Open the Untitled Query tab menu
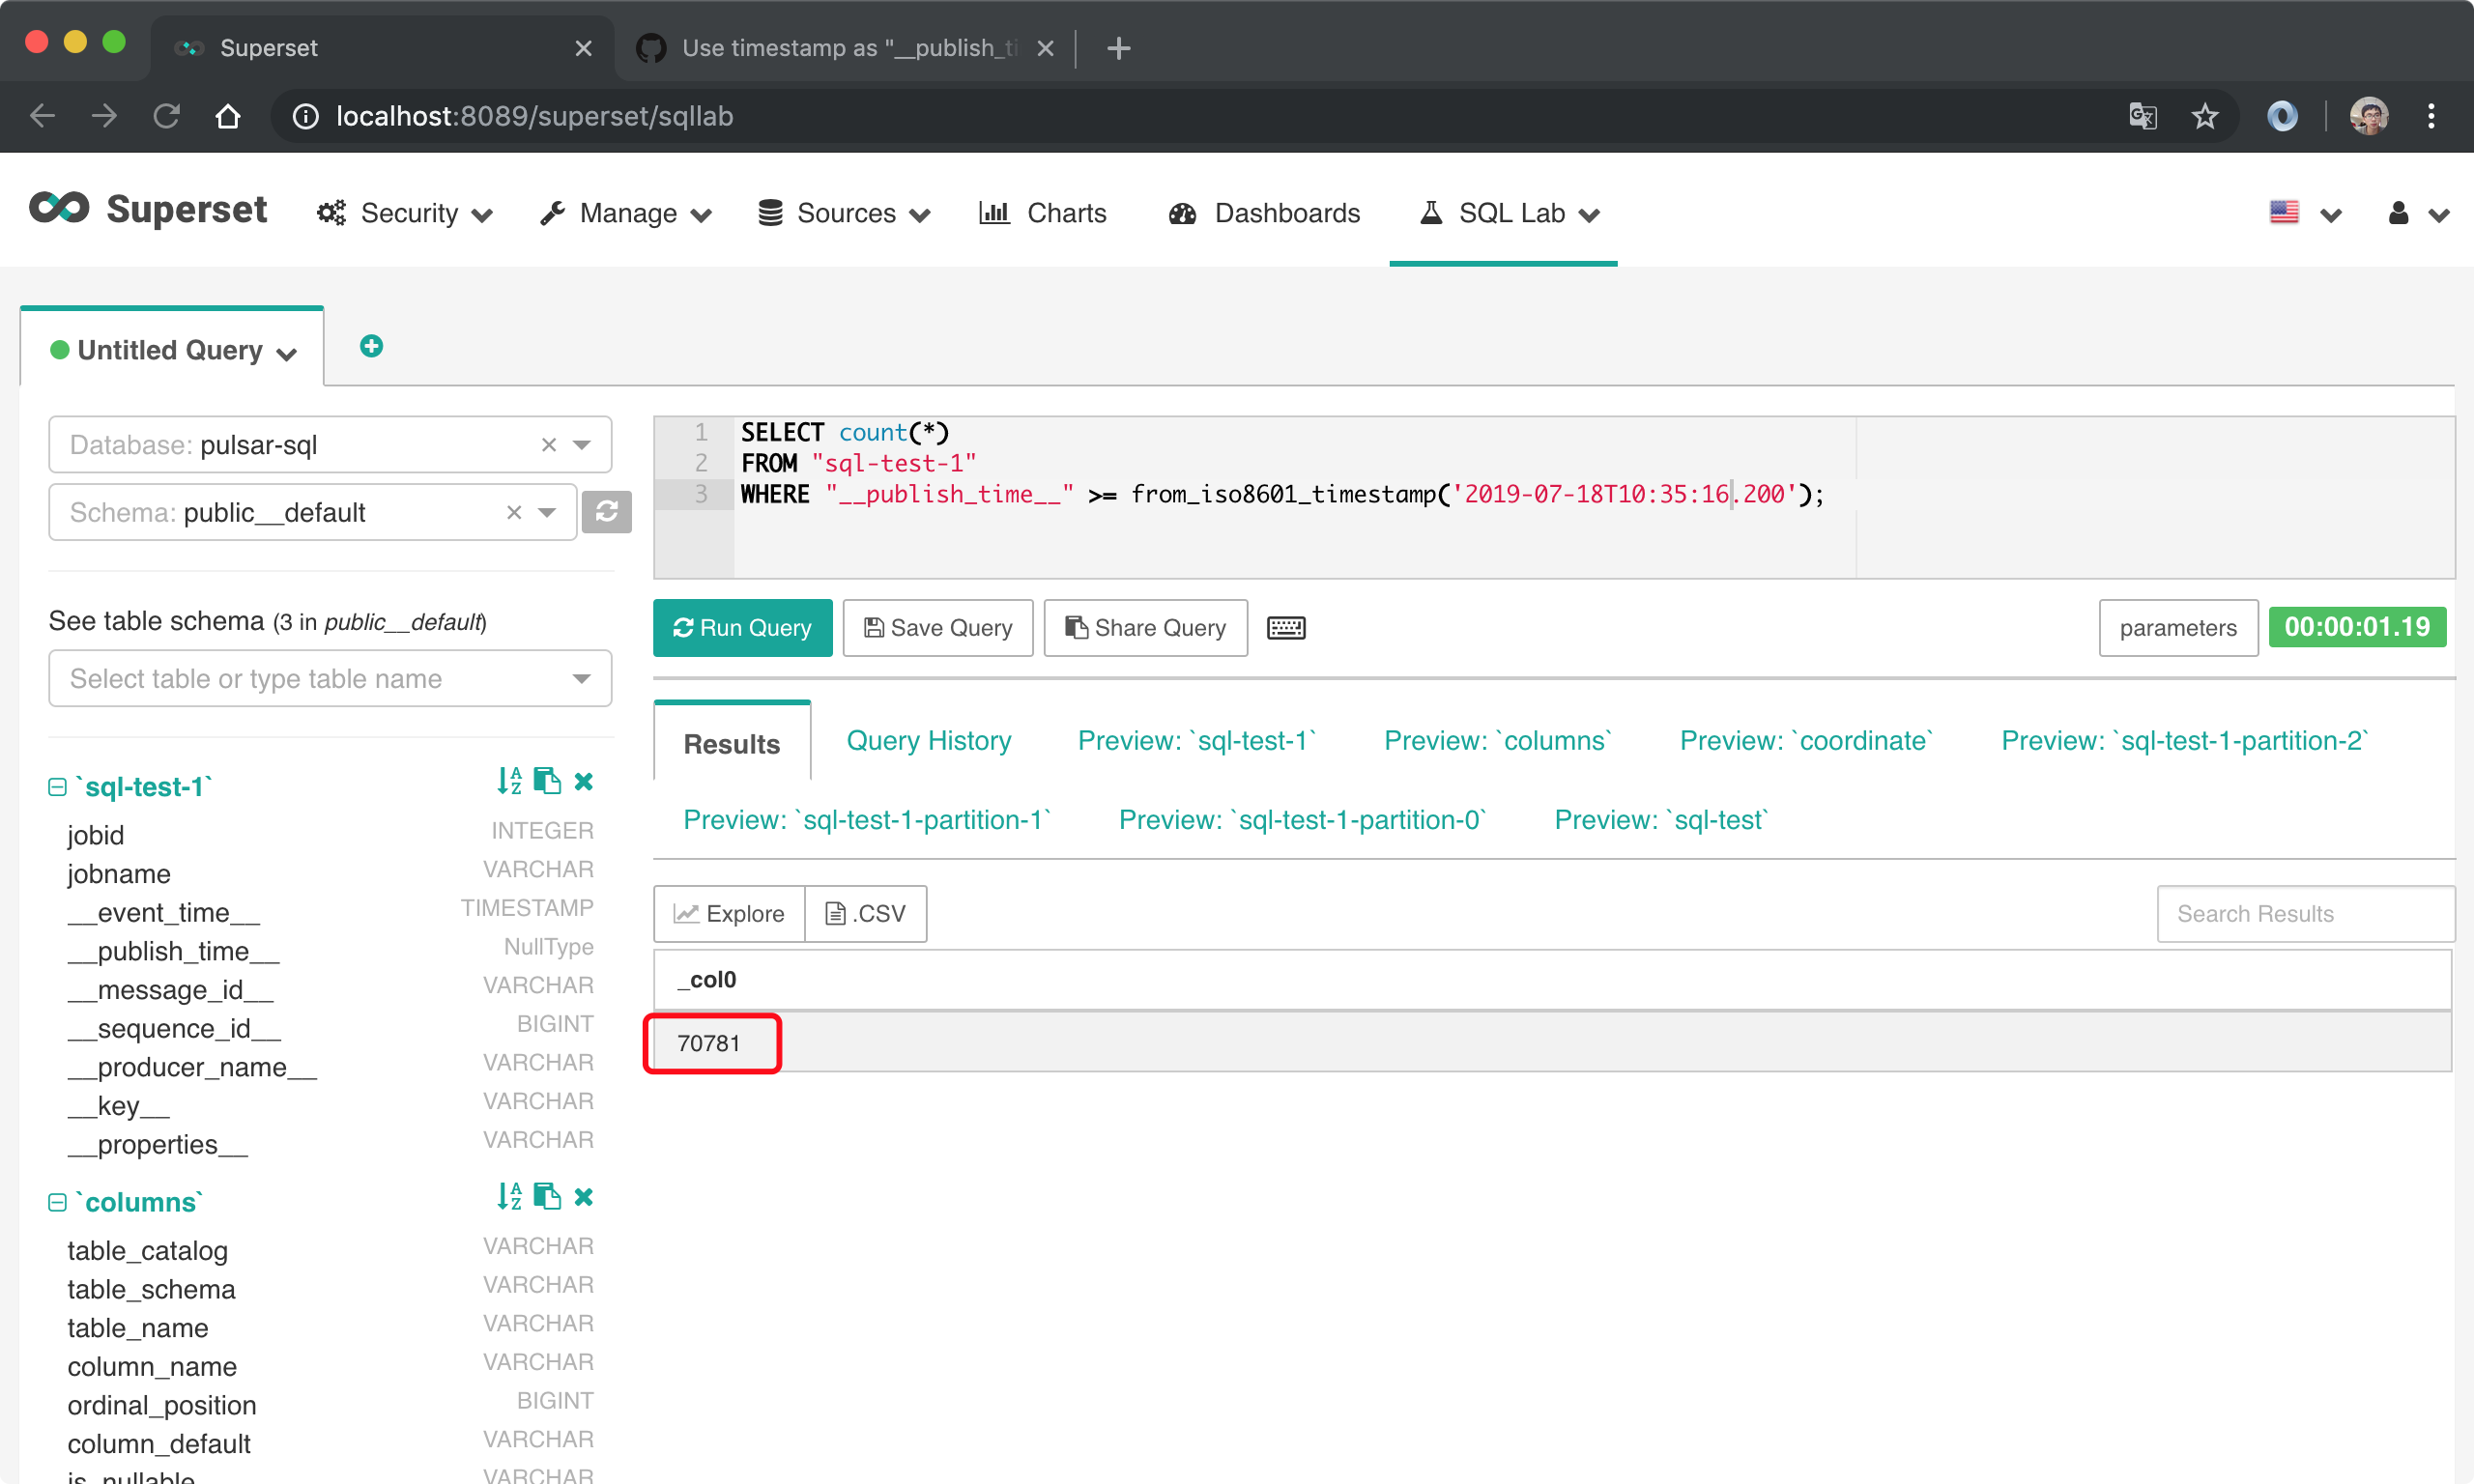Image resolution: width=2474 pixels, height=1484 pixels. (x=287, y=353)
